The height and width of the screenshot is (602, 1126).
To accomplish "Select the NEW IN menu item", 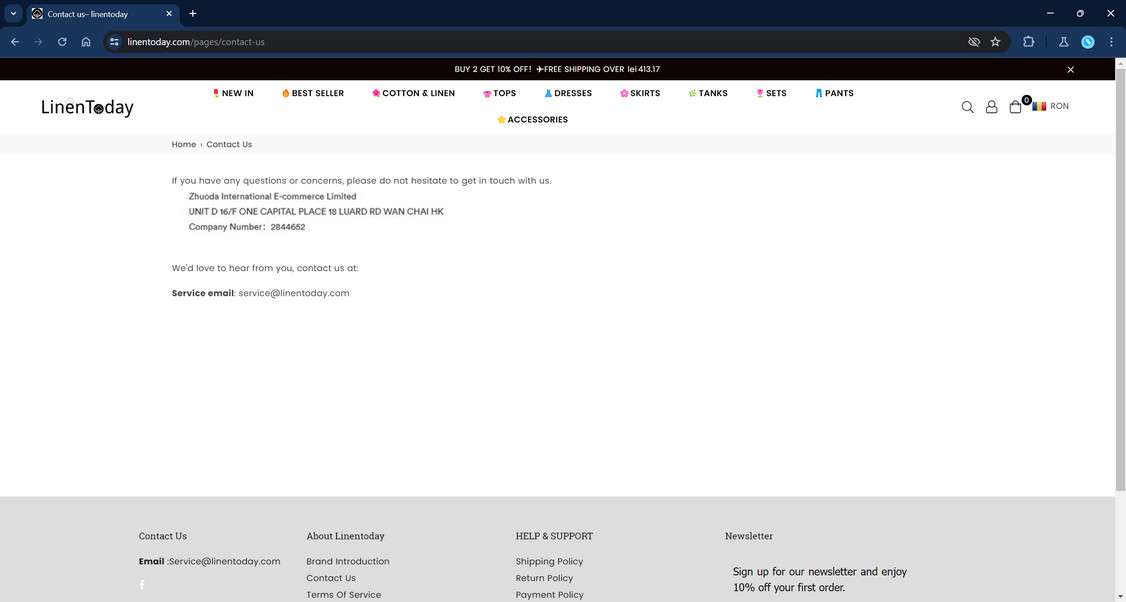I will tap(235, 93).
